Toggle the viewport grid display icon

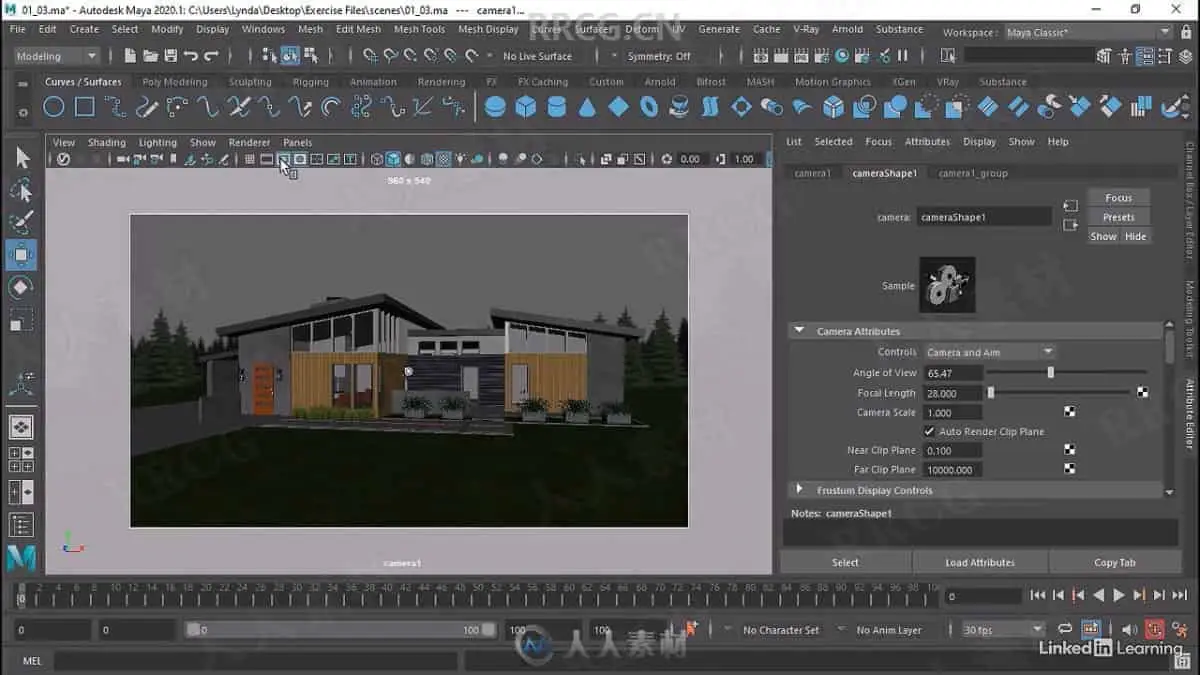250,159
